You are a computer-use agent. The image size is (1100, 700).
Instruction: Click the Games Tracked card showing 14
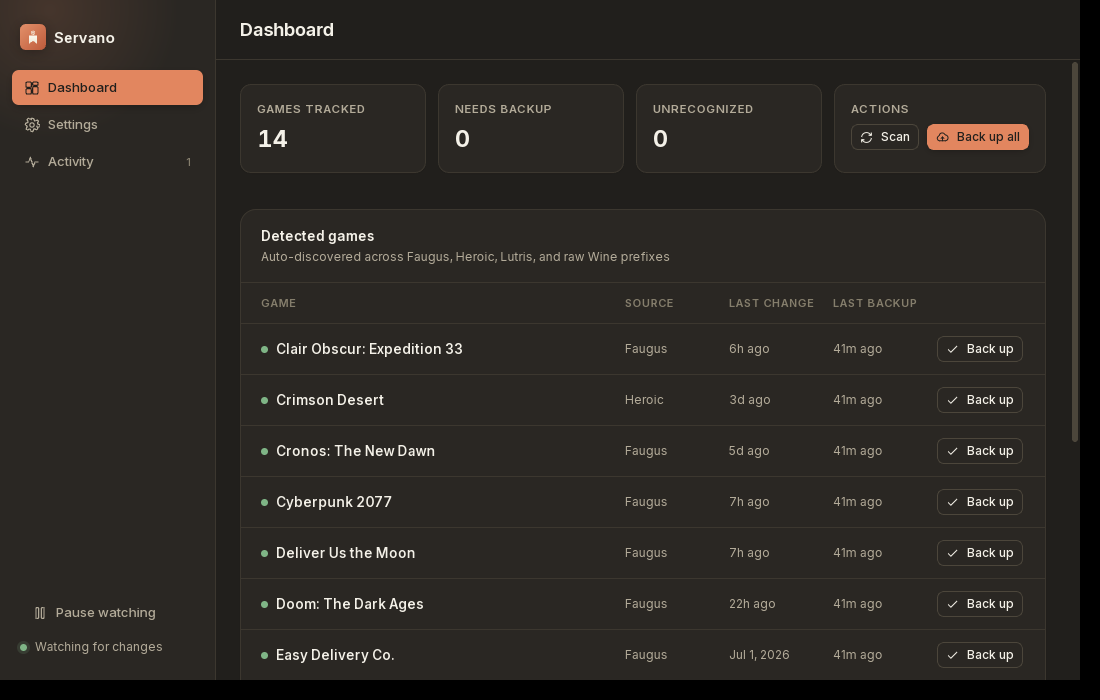click(333, 128)
